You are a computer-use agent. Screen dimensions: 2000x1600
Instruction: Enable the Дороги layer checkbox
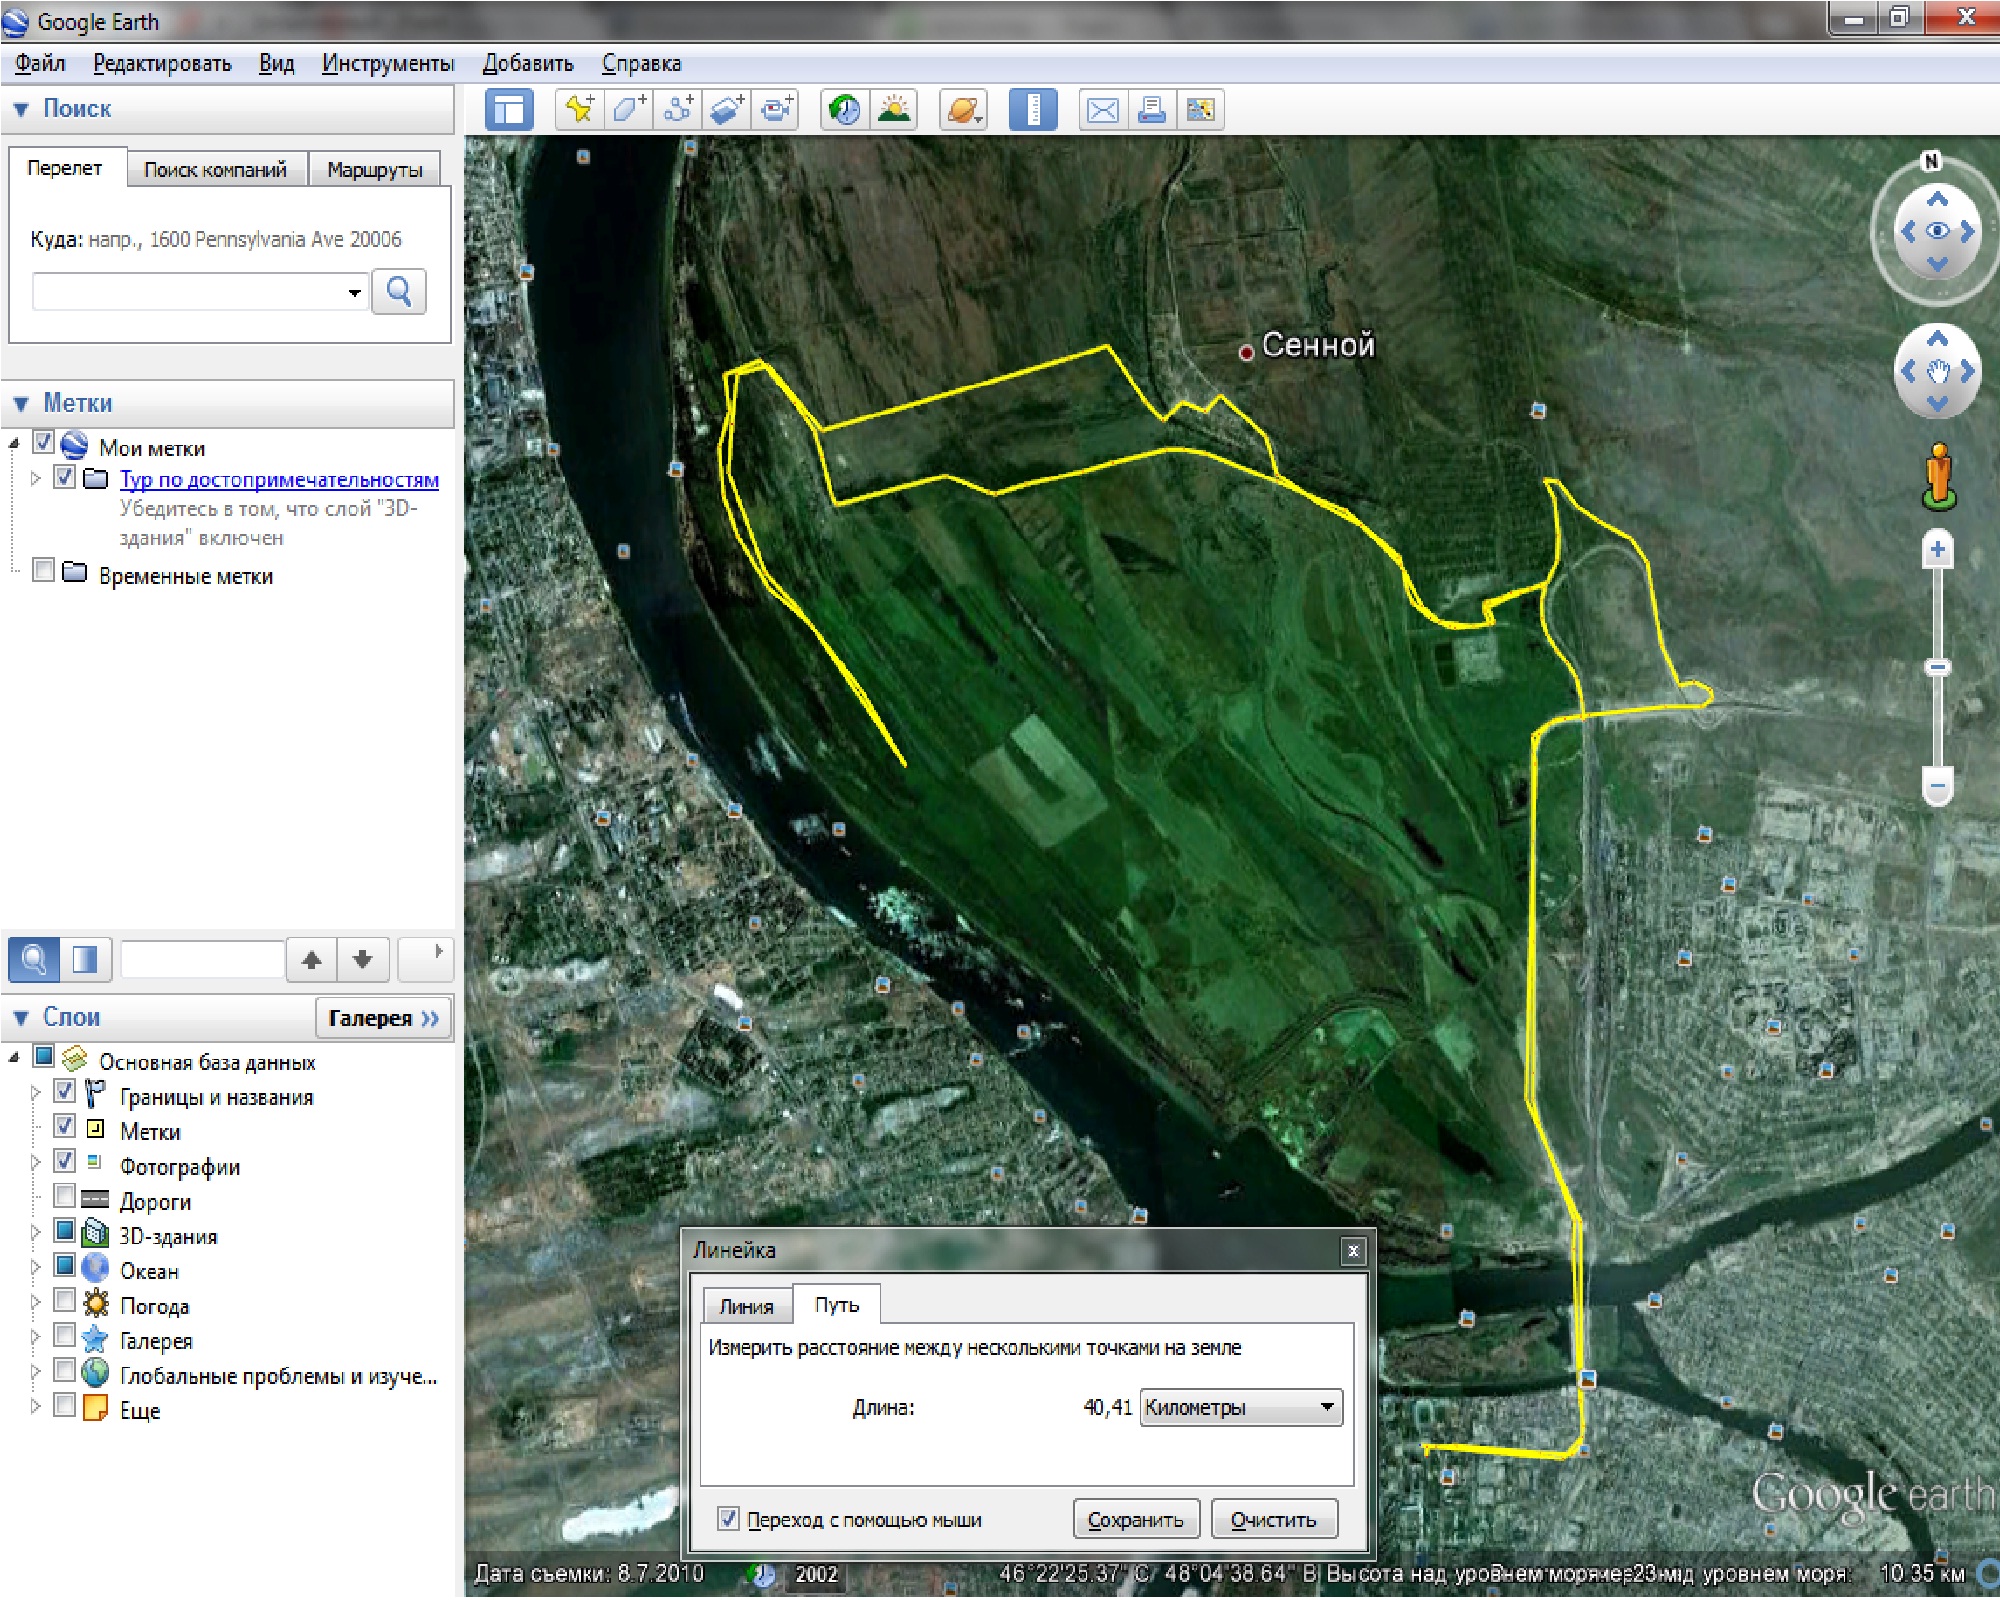coord(65,1196)
